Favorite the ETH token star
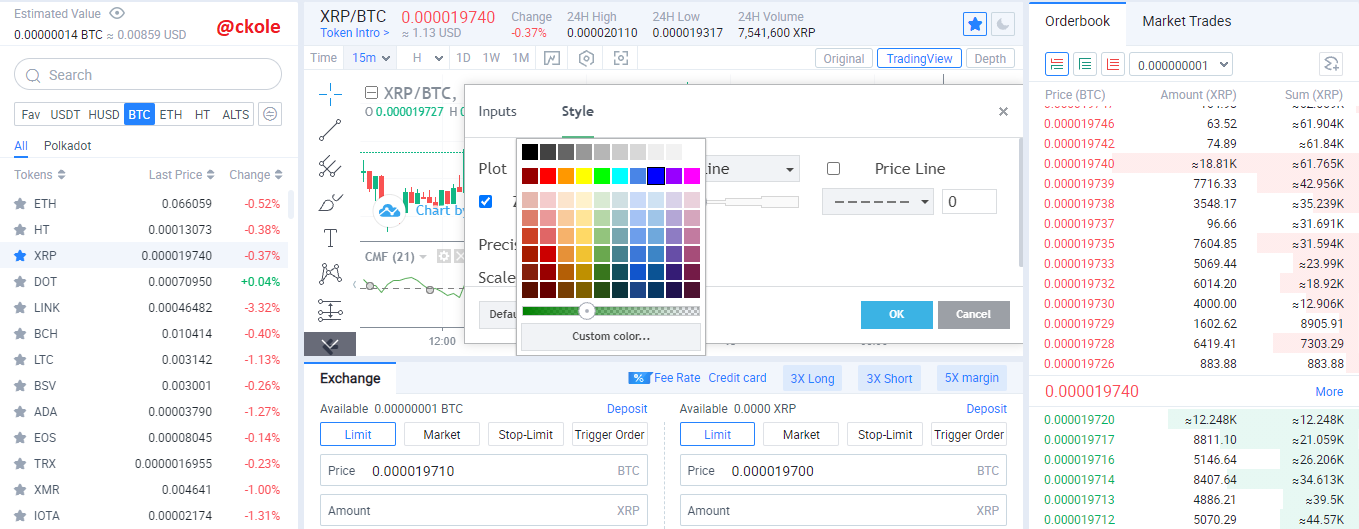The height and width of the screenshot is (529, 1359). (20, 203)
